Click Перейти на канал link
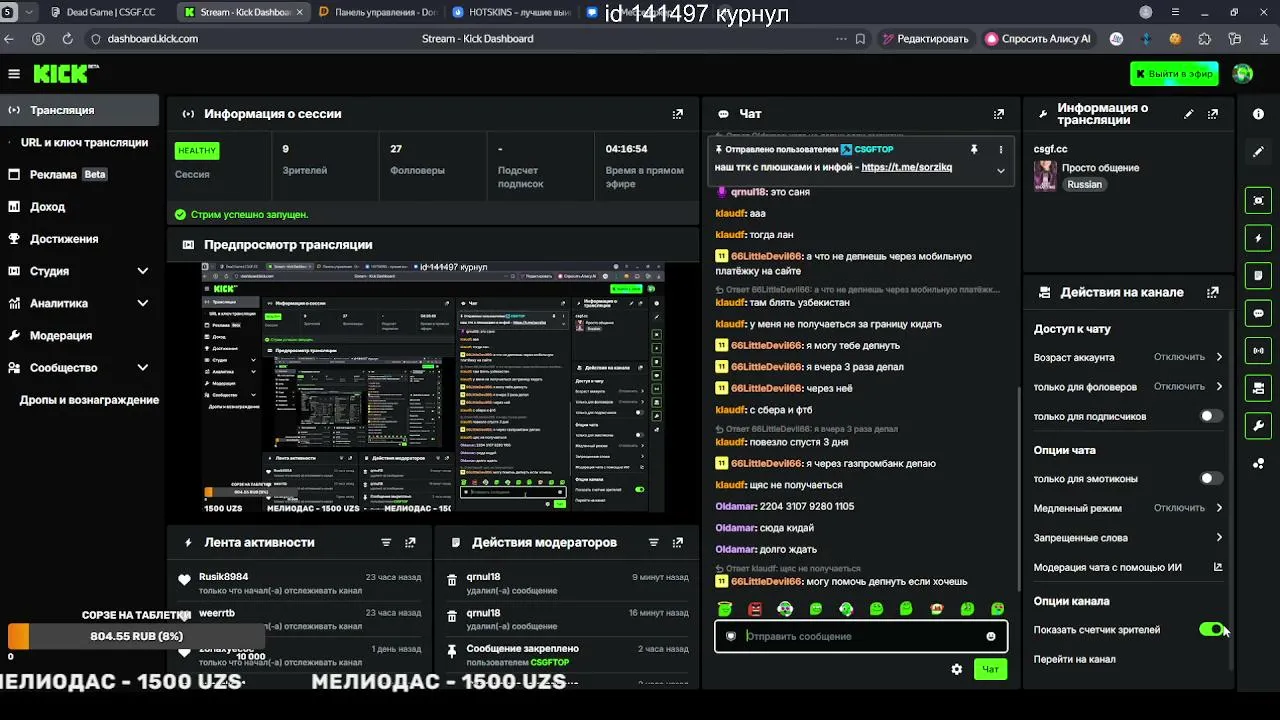Screen dimensions: 1280x720 1075,659
